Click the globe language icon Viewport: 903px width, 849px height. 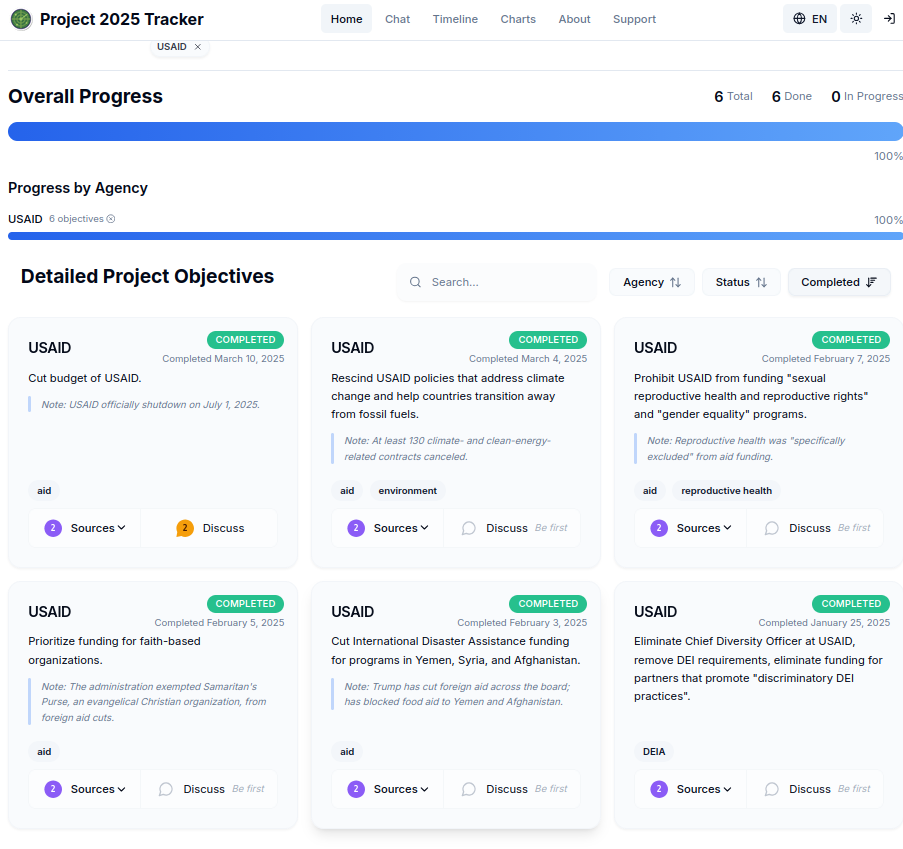799,18
